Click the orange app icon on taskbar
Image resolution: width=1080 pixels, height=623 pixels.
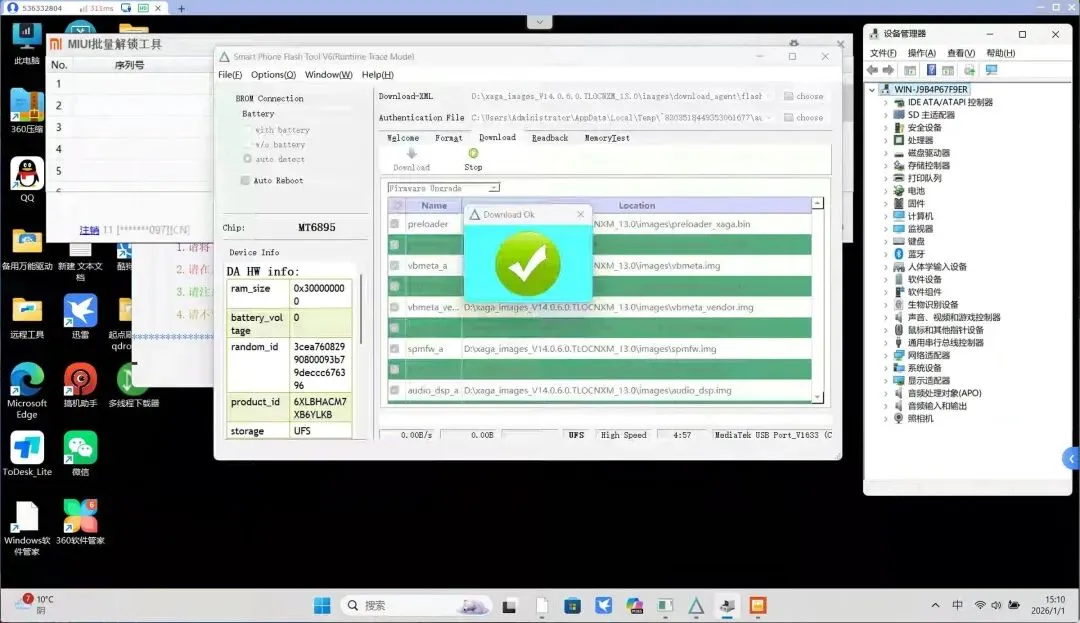pyautogui.click(x=758, y=606)
